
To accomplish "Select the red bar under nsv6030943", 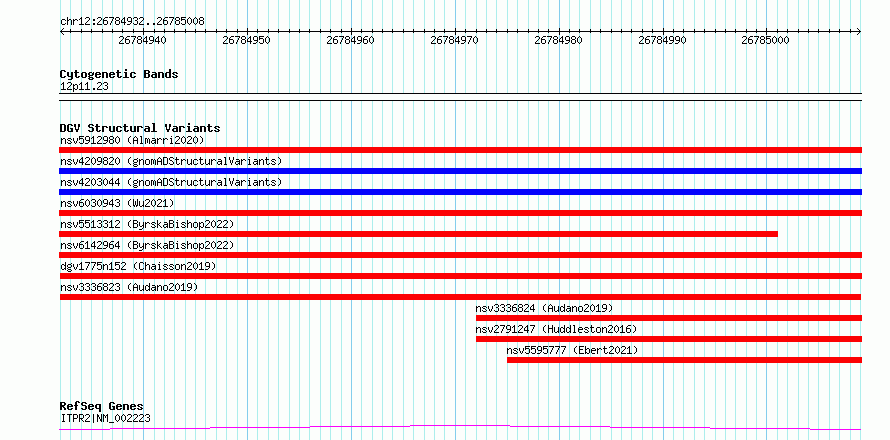I will coord(460,213).
